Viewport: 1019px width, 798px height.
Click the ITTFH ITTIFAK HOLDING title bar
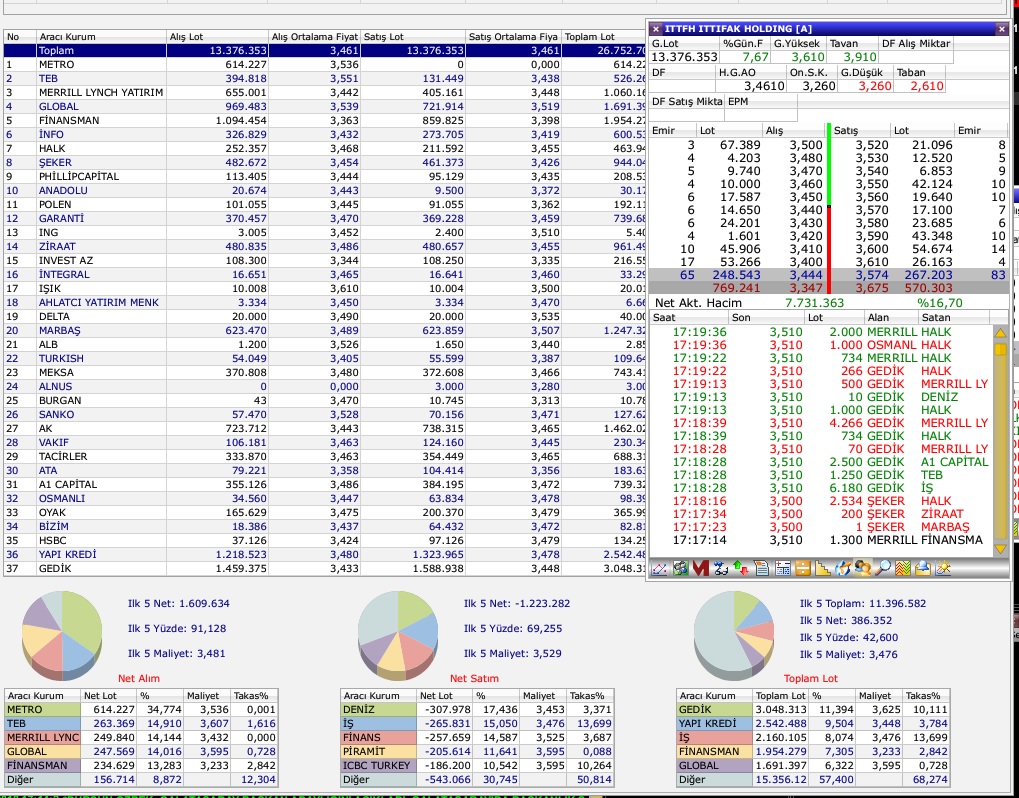829,29
